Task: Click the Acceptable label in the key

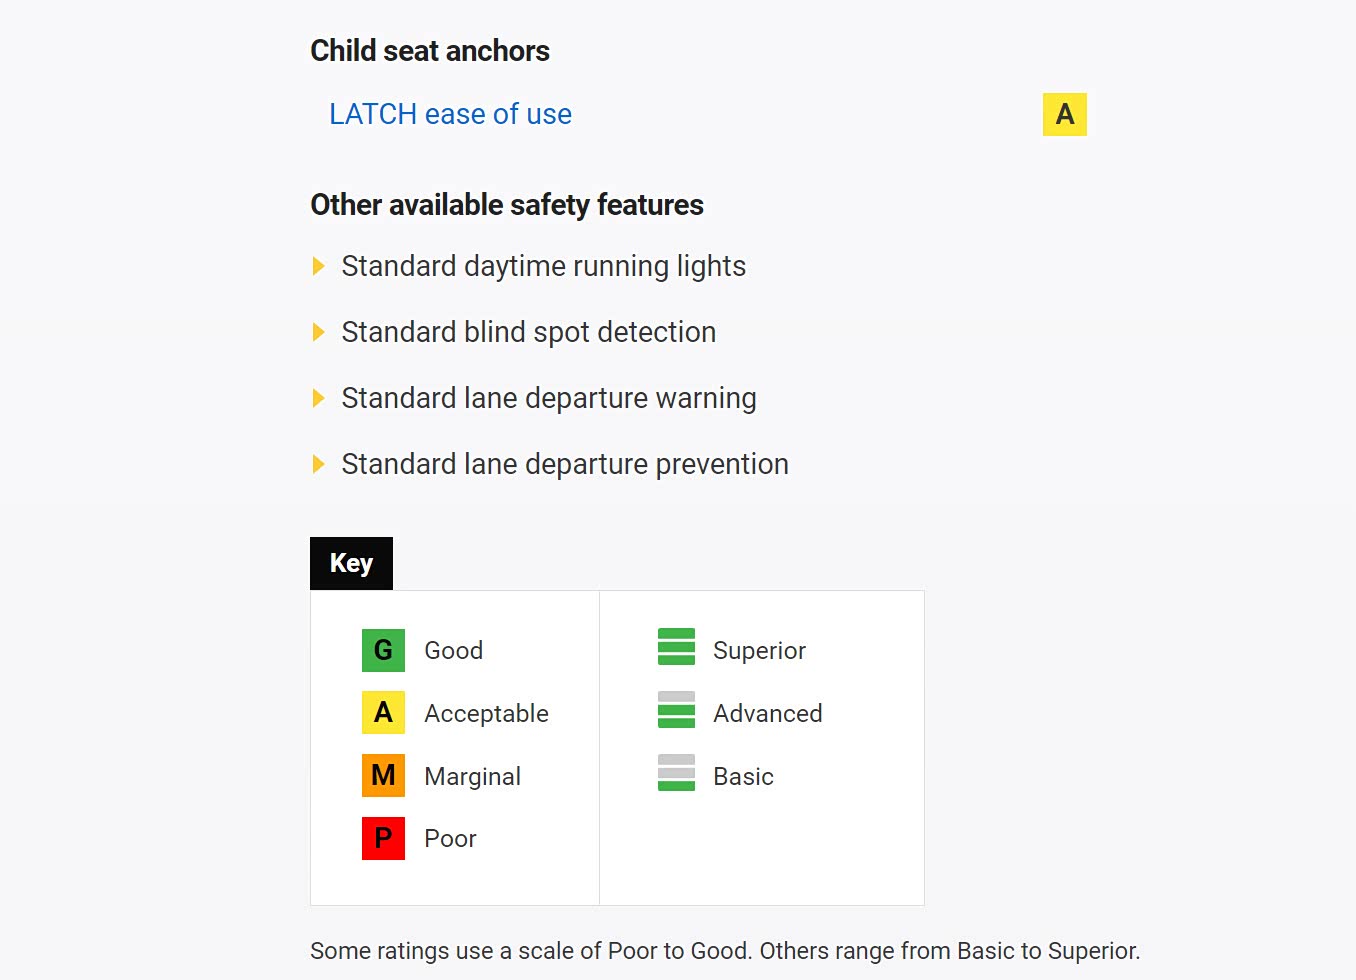Action: point(486,714)
